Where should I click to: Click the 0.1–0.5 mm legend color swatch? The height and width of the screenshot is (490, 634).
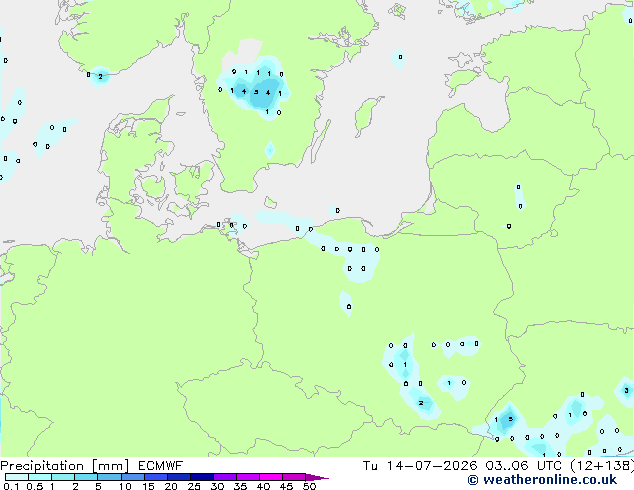(17, 477)
